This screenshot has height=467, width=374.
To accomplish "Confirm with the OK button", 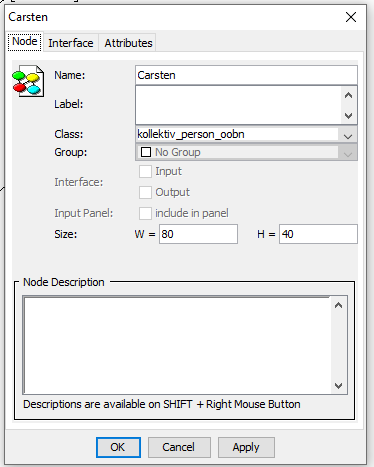I will pos(118,447).
